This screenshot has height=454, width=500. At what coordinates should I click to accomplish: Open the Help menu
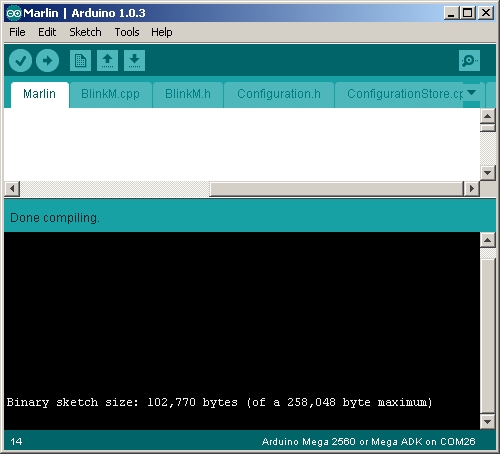(162, 32)
